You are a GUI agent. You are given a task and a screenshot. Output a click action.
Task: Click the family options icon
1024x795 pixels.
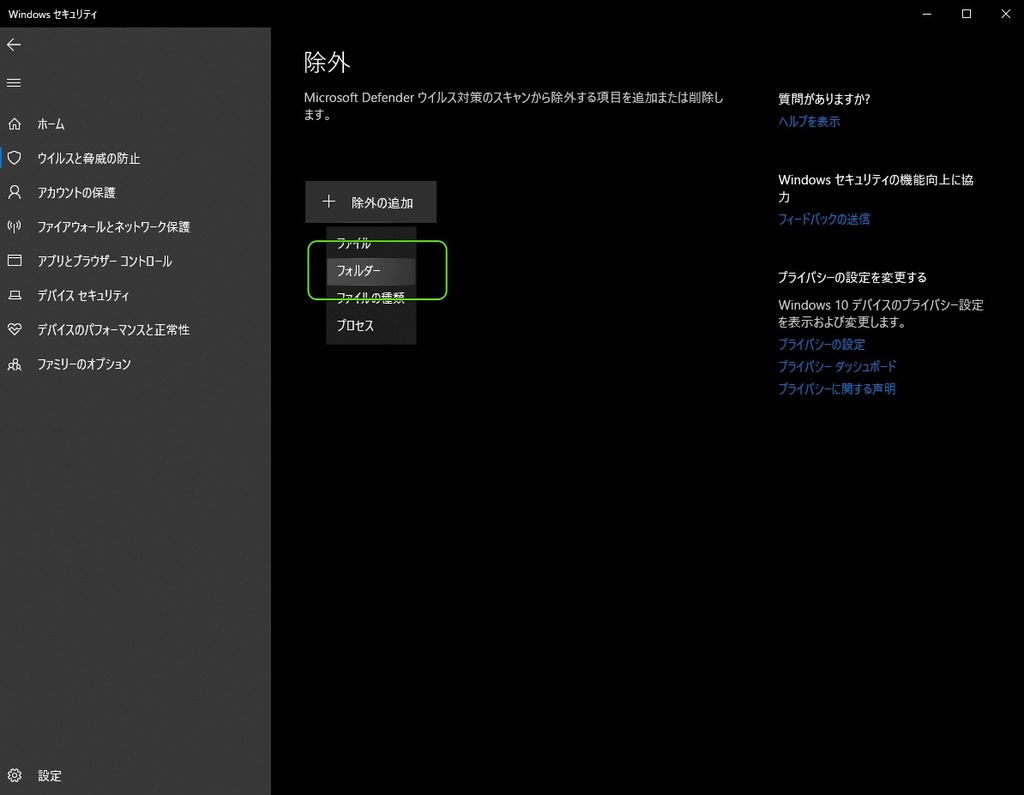pos(14,364)
